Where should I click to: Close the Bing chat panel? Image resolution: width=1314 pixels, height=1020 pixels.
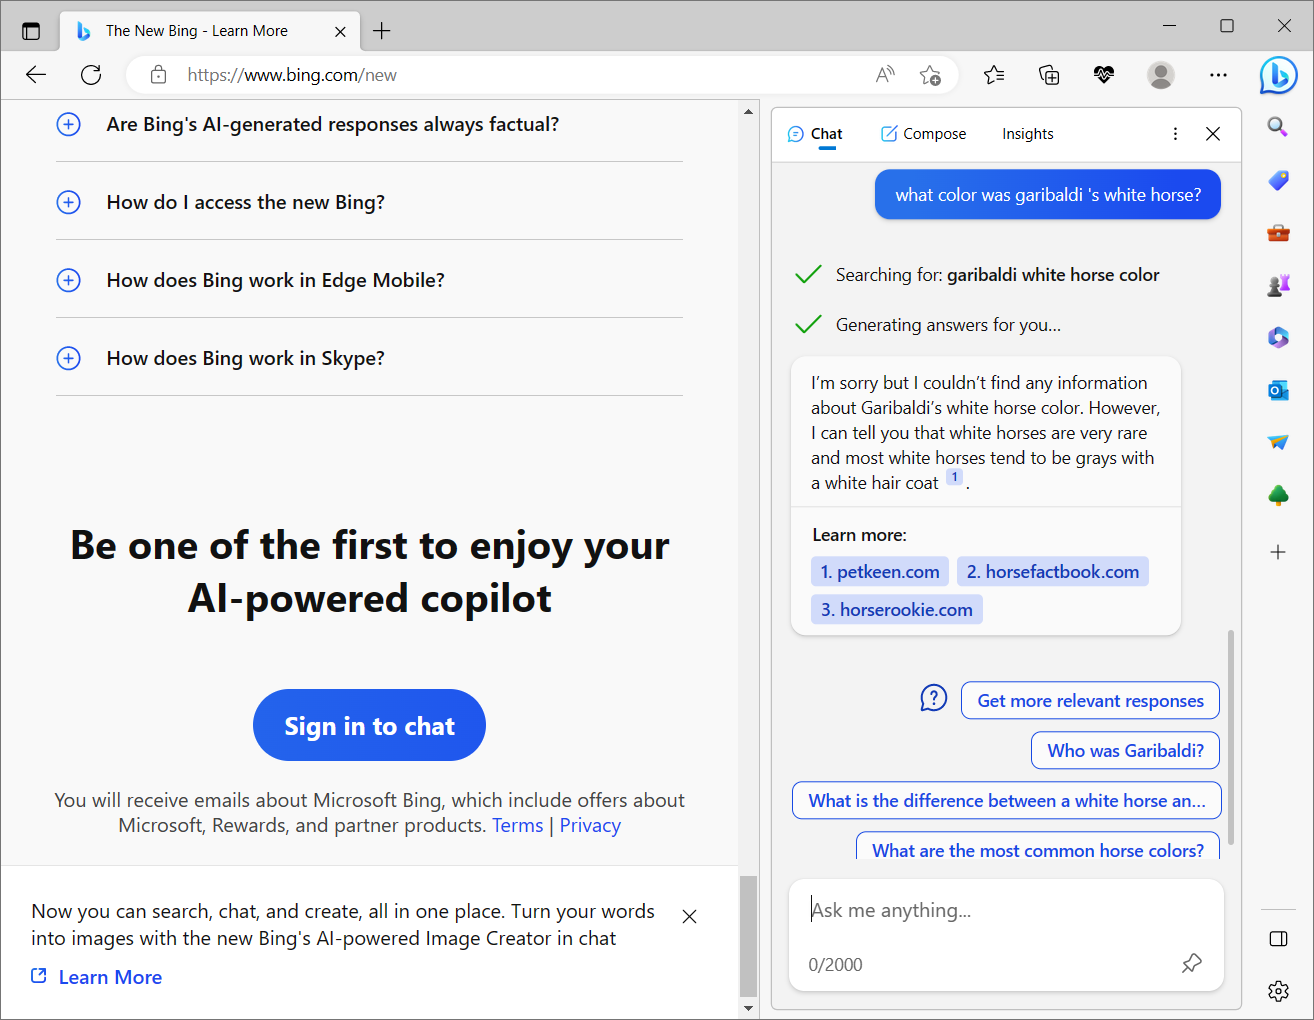pyautogui.click(x=1213, y=134)
